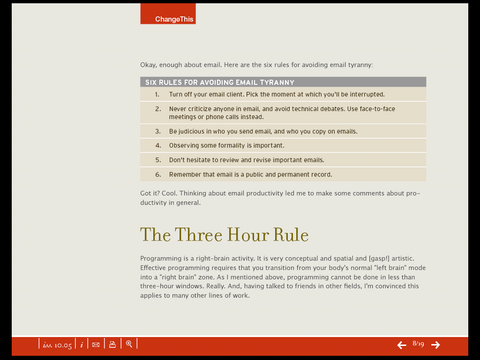Select rule 1 'Turn off your email client'
Image resolution: width=480 pixels, height=360 pixels.
(x=283, y=94)
